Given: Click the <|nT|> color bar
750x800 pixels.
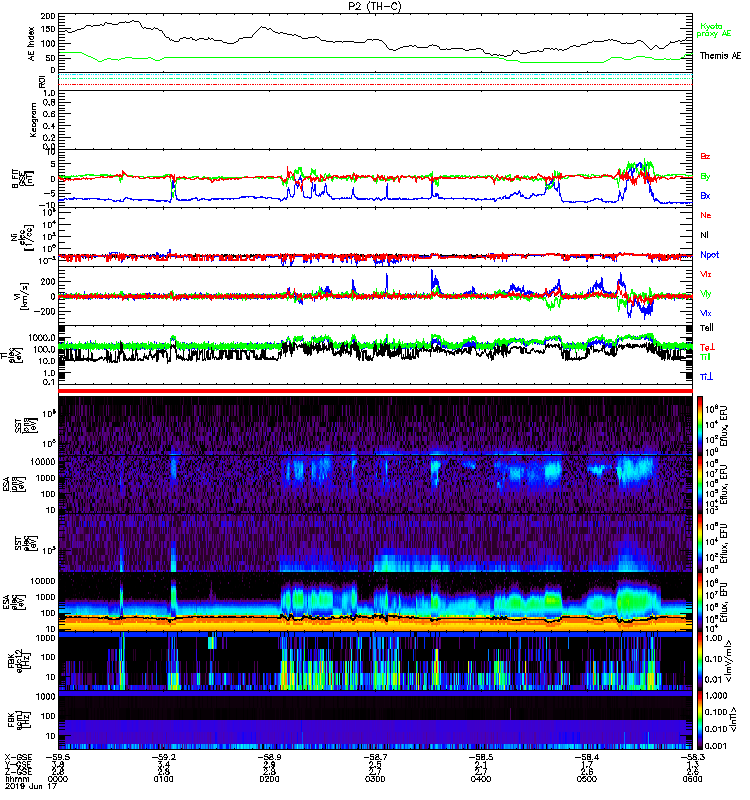Looking at the screenshot, I should click(700, 719).
